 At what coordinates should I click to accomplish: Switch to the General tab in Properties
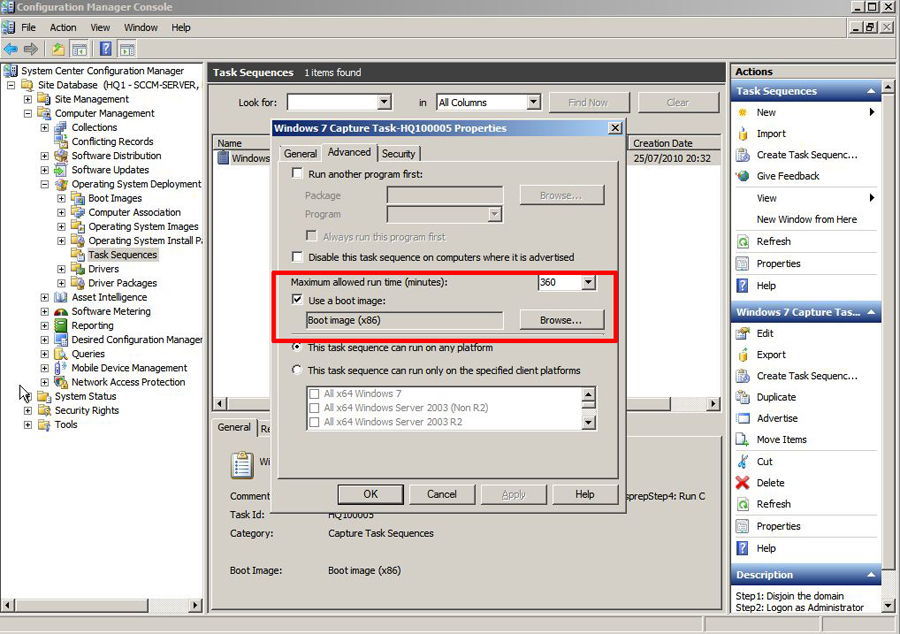[300, 154]
